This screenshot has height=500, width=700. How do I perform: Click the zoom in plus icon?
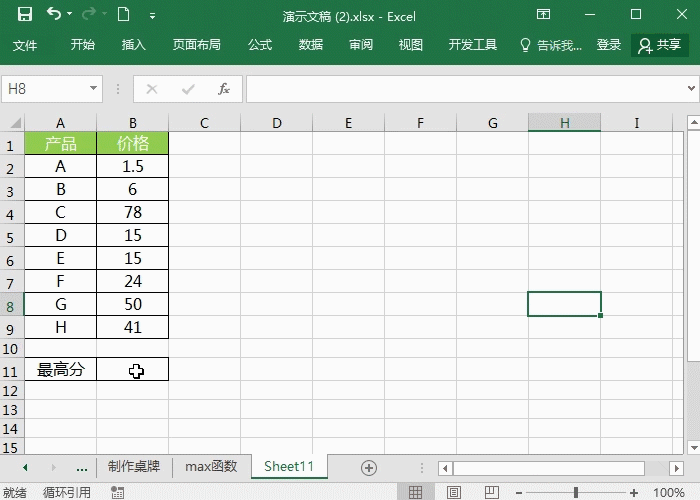click(634, 492)
